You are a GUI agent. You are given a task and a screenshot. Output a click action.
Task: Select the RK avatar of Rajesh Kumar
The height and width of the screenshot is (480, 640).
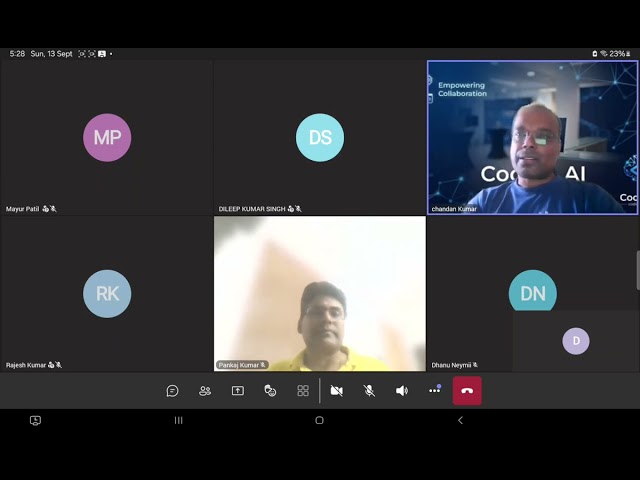coord(107,293)
